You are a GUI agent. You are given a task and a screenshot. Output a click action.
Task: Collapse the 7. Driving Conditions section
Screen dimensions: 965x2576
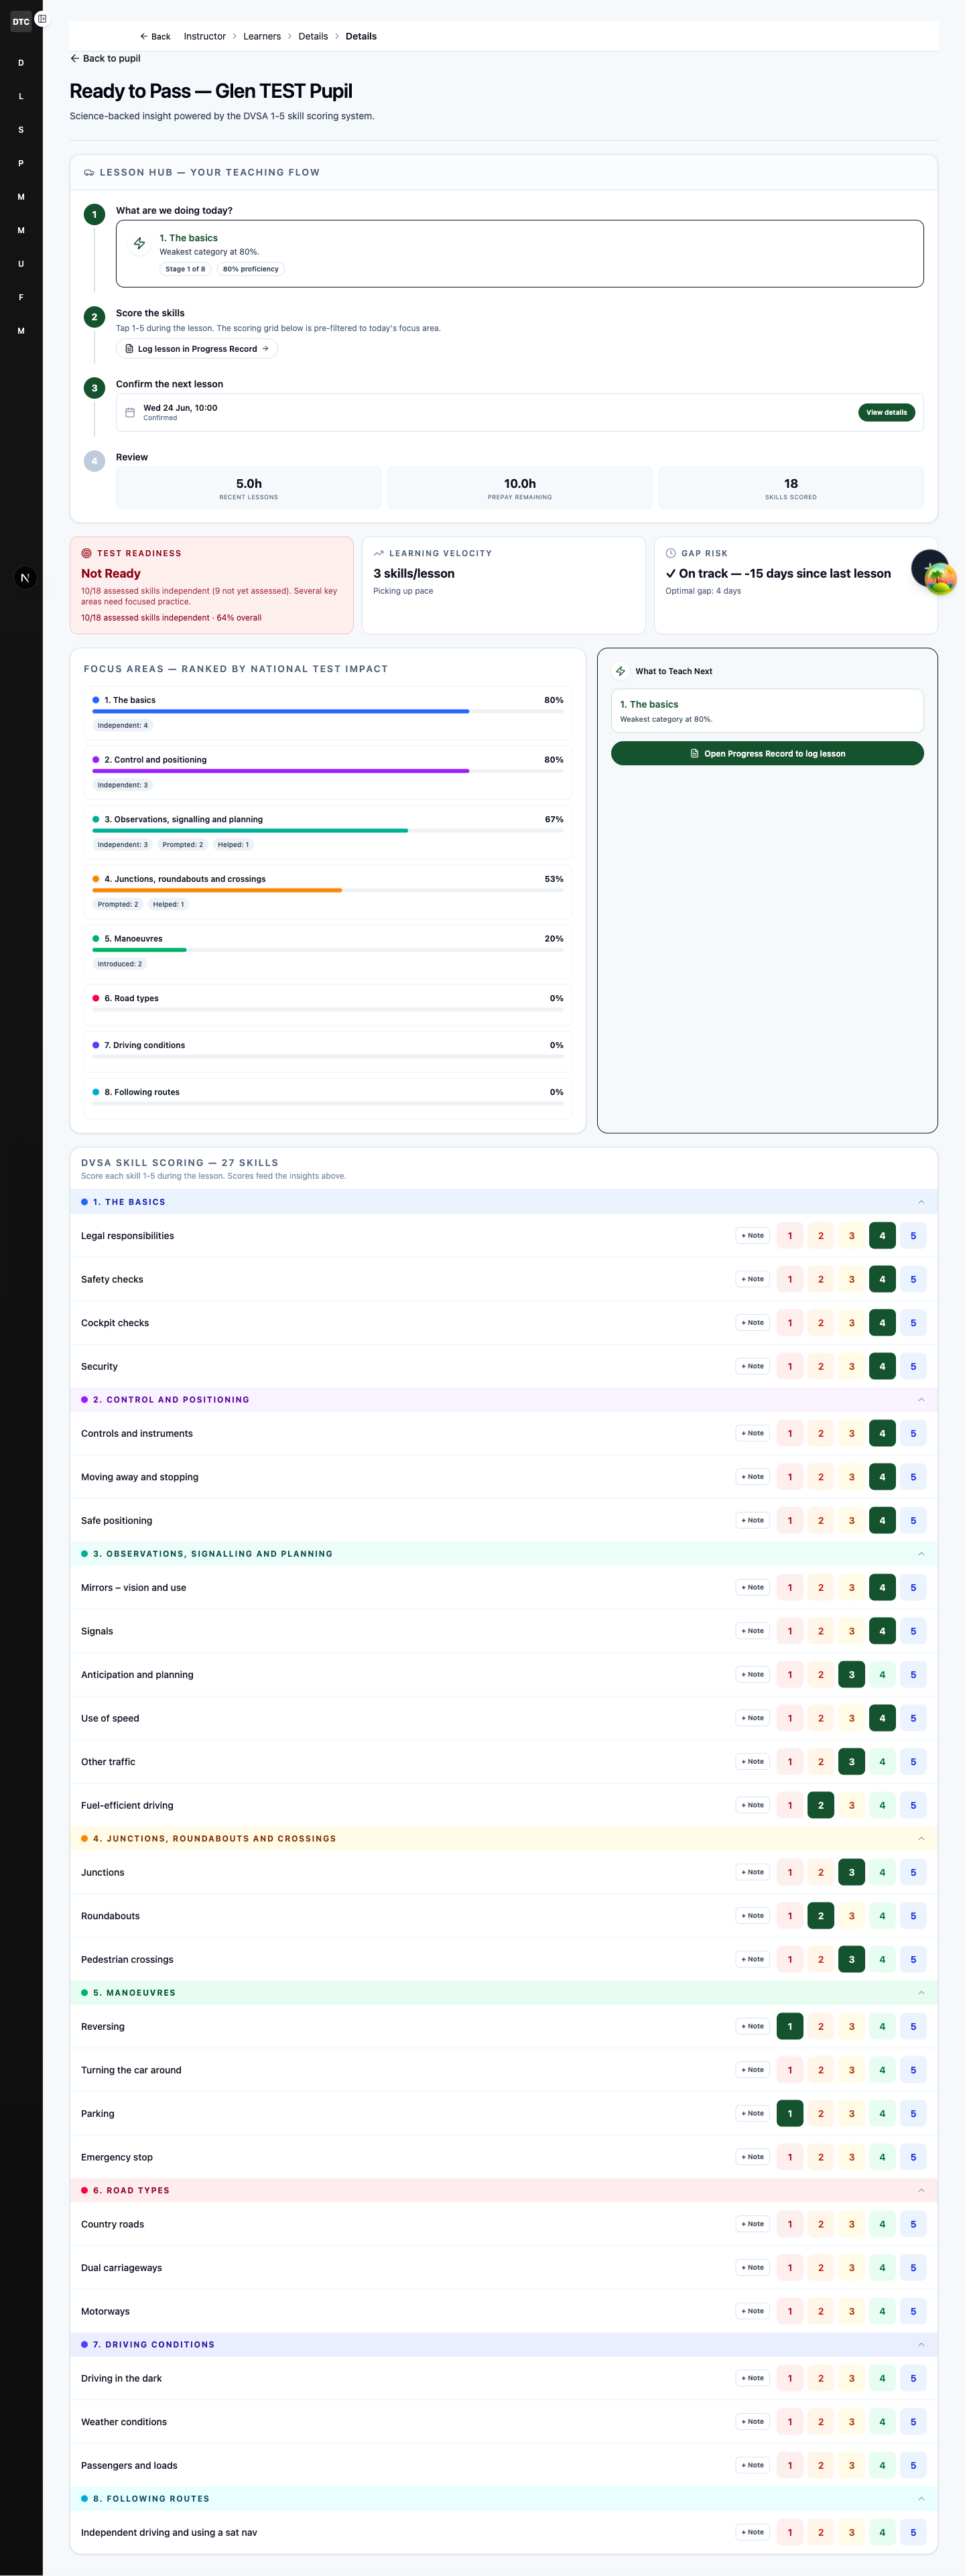[x=921, y=2344]
